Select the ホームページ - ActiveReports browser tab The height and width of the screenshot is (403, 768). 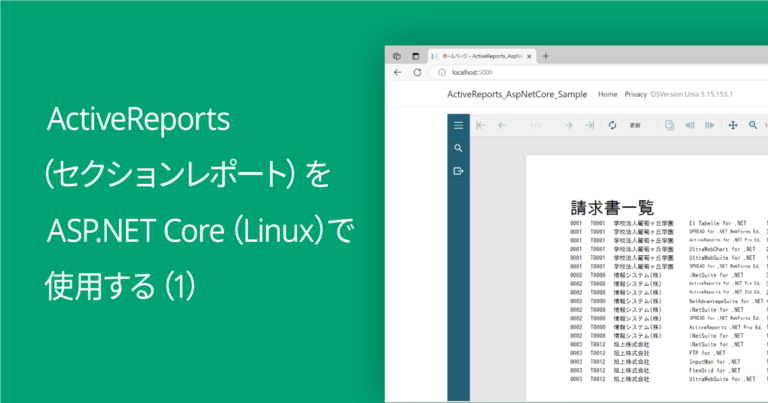coord(482,56)
